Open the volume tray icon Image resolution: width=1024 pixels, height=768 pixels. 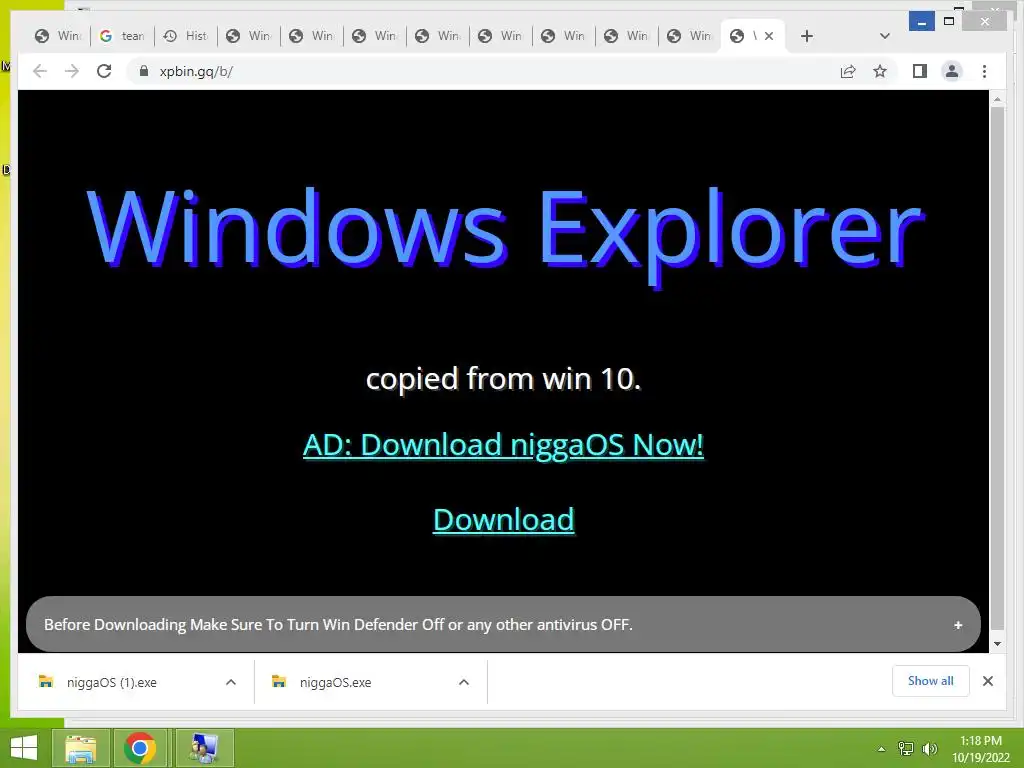[x=929, y=749]
